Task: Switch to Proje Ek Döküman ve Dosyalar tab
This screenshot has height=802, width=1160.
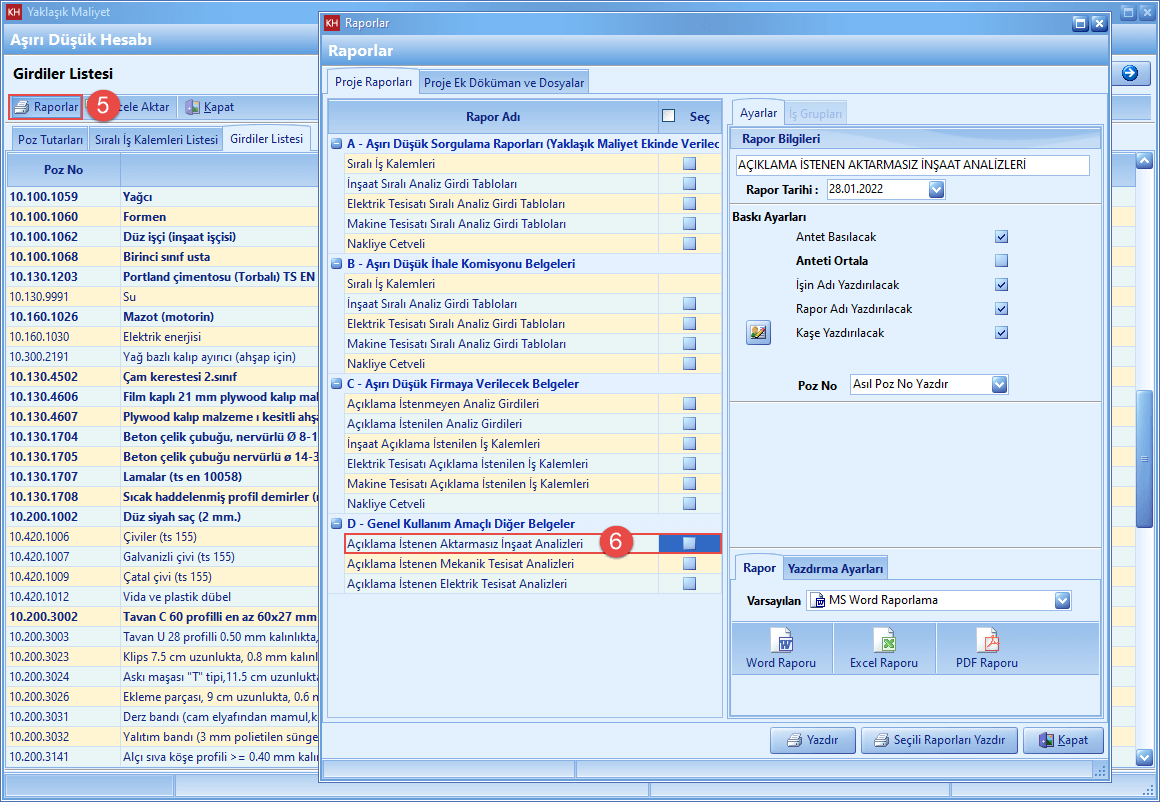Action: click(504, 83)
